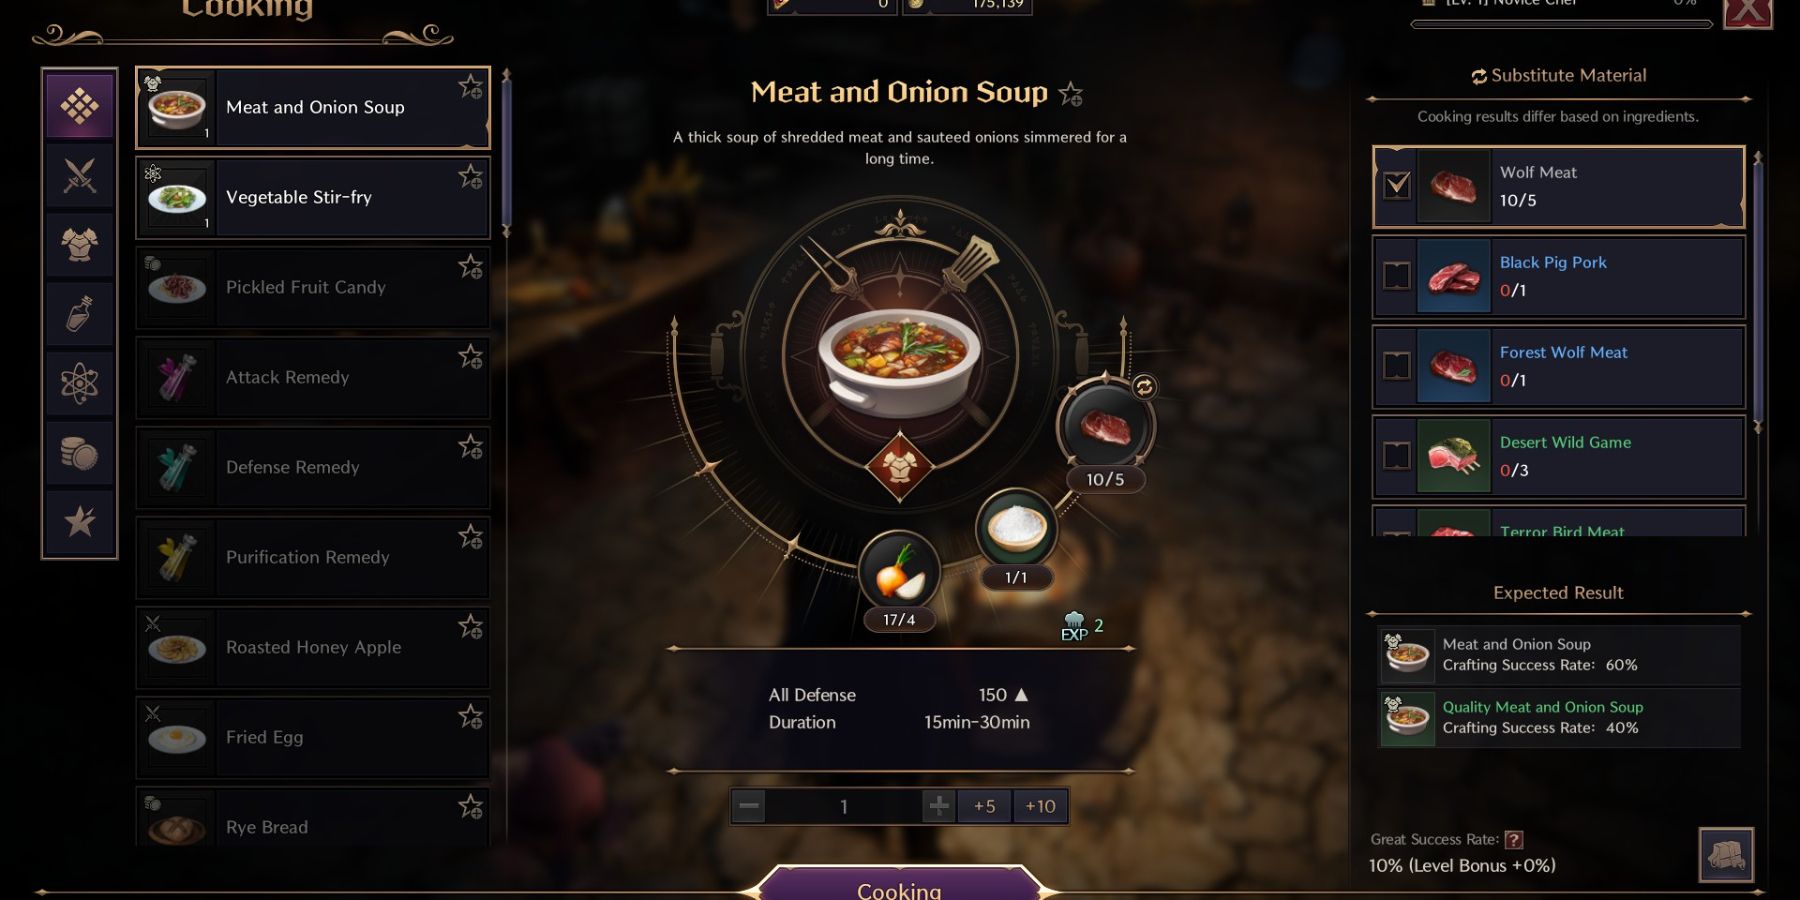Select the coins category icon

pyautogui.click(x=80, y=453)
